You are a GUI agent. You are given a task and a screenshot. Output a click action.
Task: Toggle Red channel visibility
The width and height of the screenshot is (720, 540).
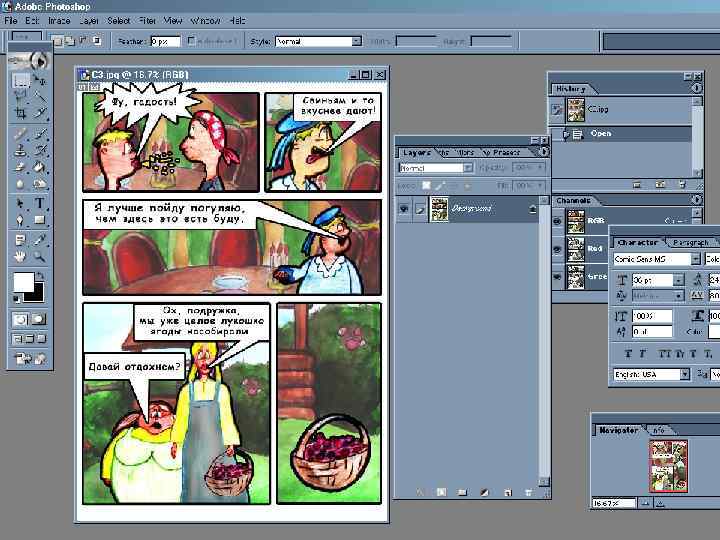coord(557,249)
